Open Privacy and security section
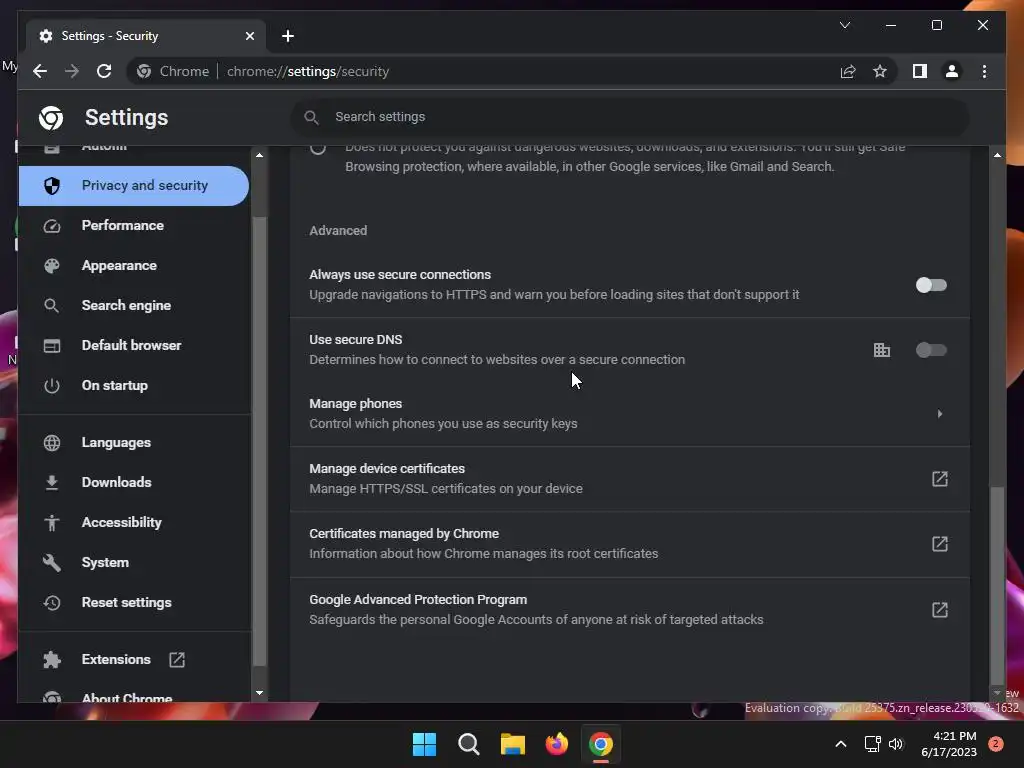Viewport: 1024px width, 768px height. click(x=133, y=185)
